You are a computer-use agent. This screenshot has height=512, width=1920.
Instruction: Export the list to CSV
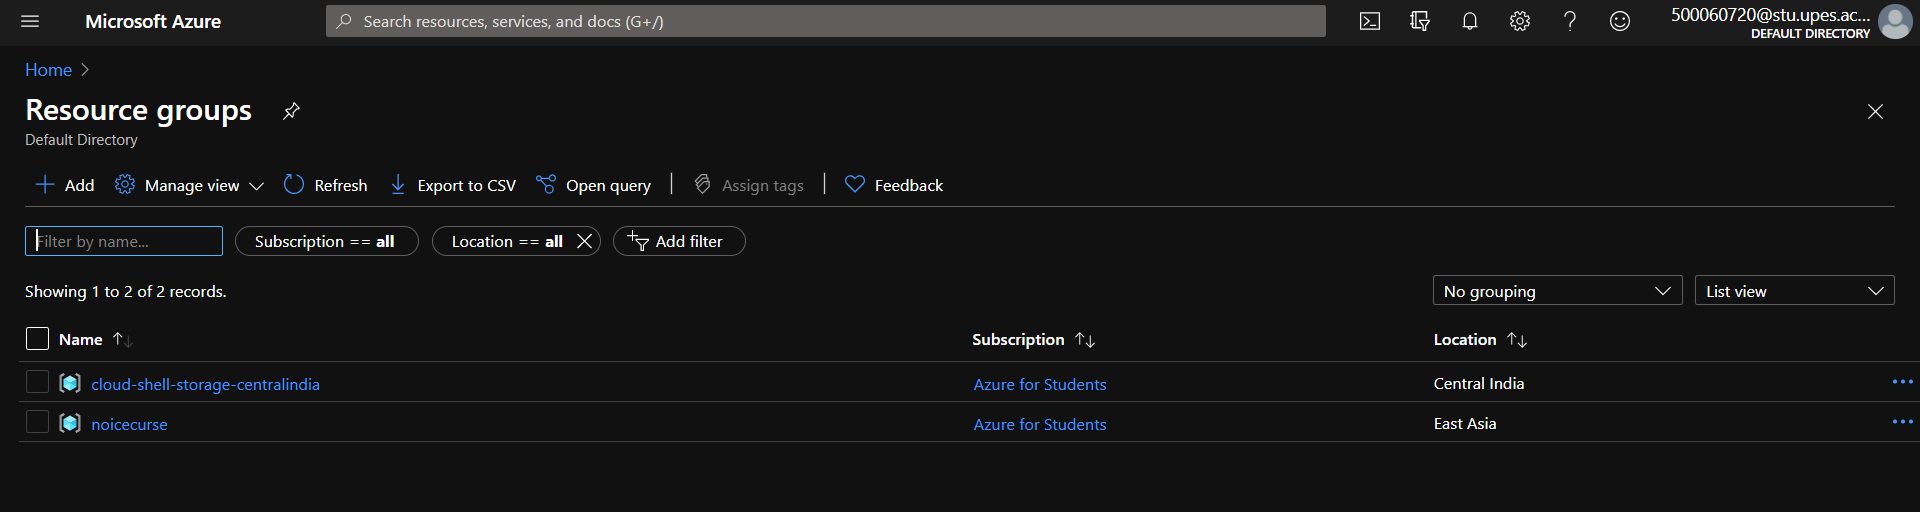coord(453,185)
